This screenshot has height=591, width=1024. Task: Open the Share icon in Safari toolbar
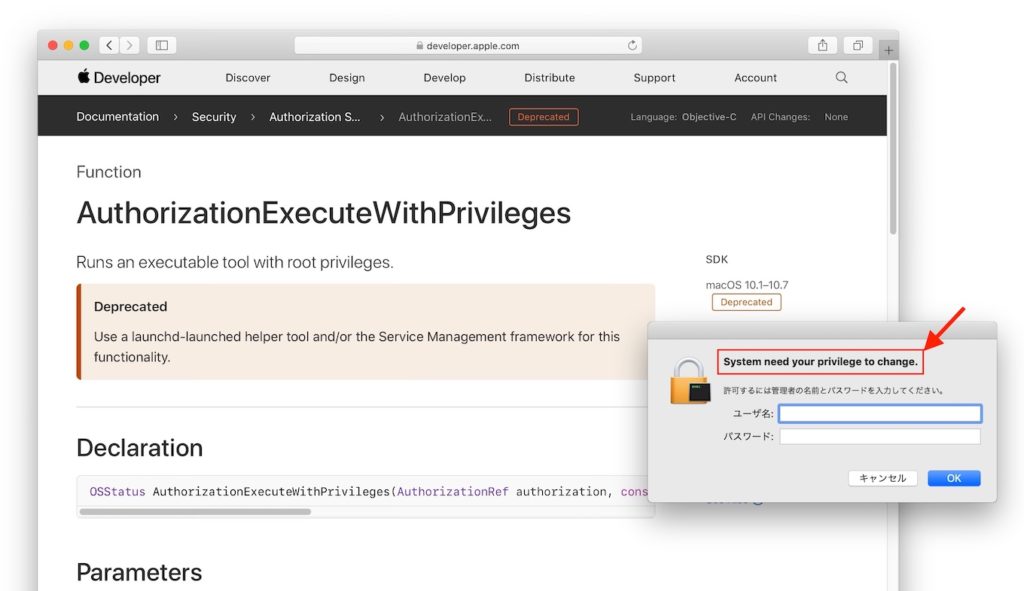(x=822, y=45)
